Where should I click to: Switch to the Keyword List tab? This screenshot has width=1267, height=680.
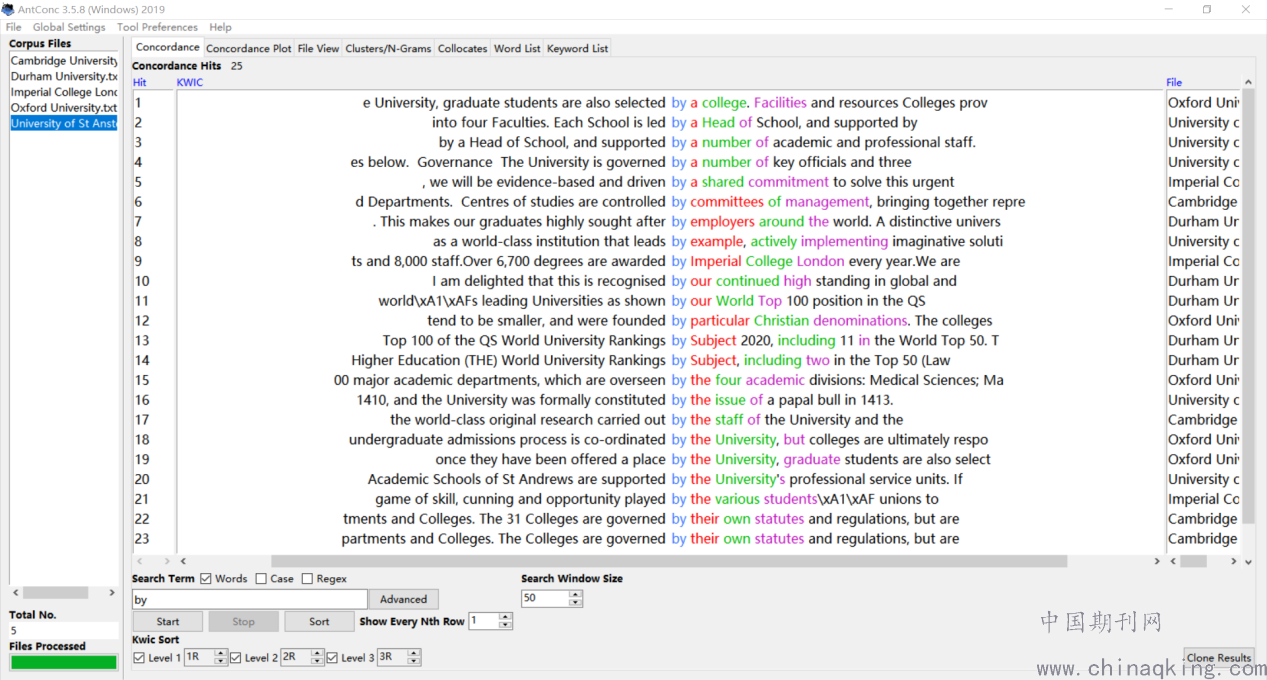[577, 48]
